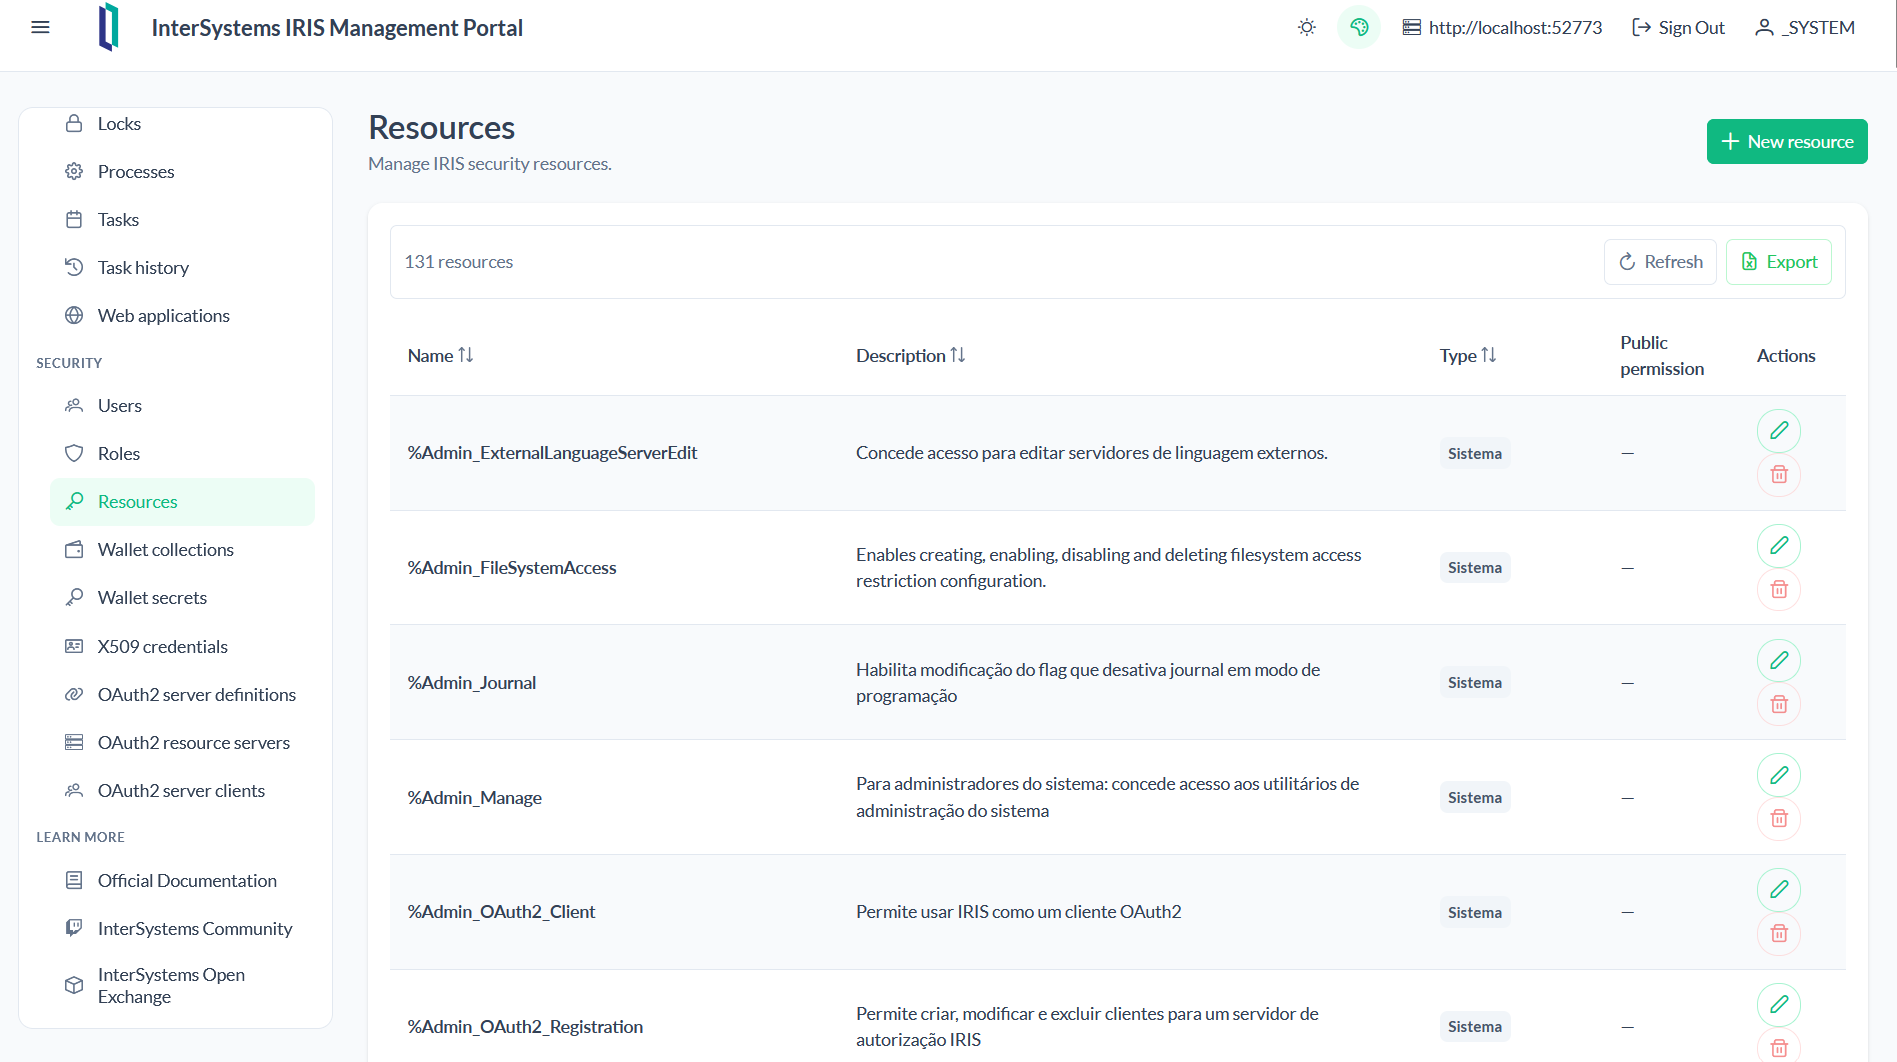Delete the %Admin_Manage resource
The image size is (1897, 1062).
pyautogui.click(x=1779, y=818)
